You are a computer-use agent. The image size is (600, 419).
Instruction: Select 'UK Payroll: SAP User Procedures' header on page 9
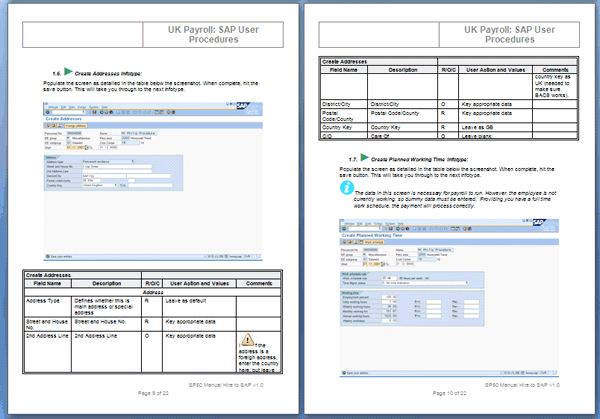pos(213,34)
